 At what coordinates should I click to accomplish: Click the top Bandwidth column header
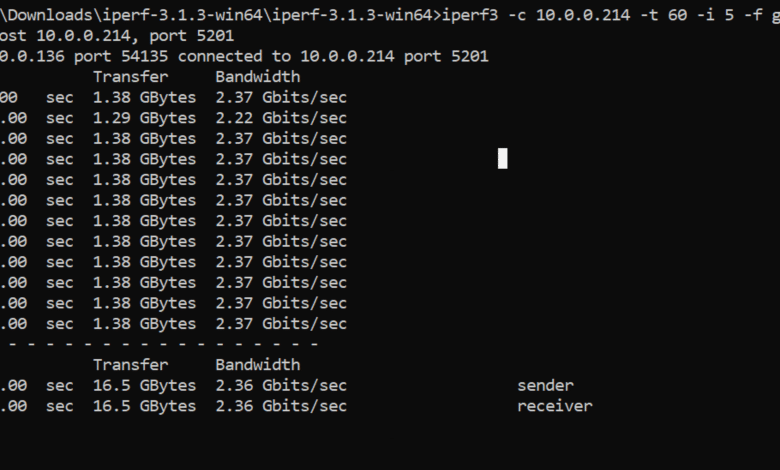(x=258, y=77)
